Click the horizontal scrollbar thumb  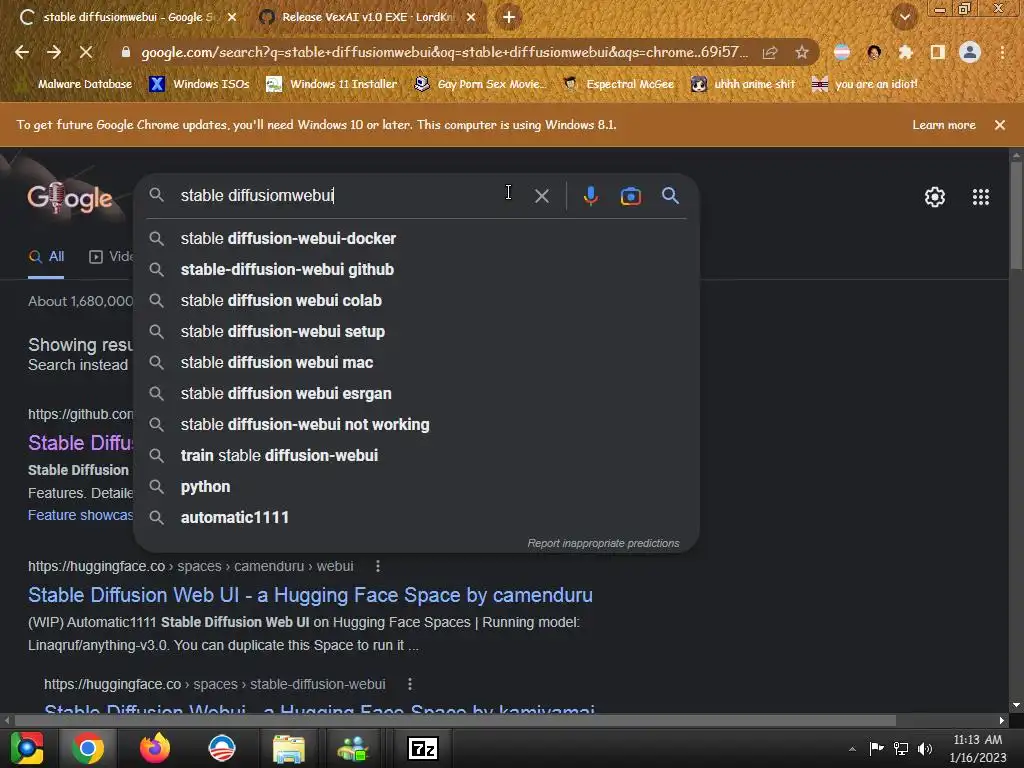point(455,720)
